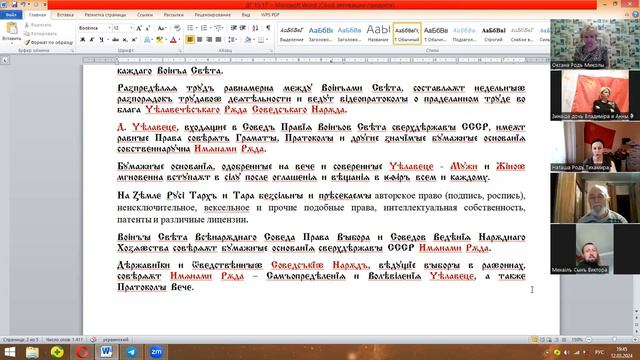The image size is (640, 360).
Task: Toggle strikethrough formatting
Action: (116, 40)
